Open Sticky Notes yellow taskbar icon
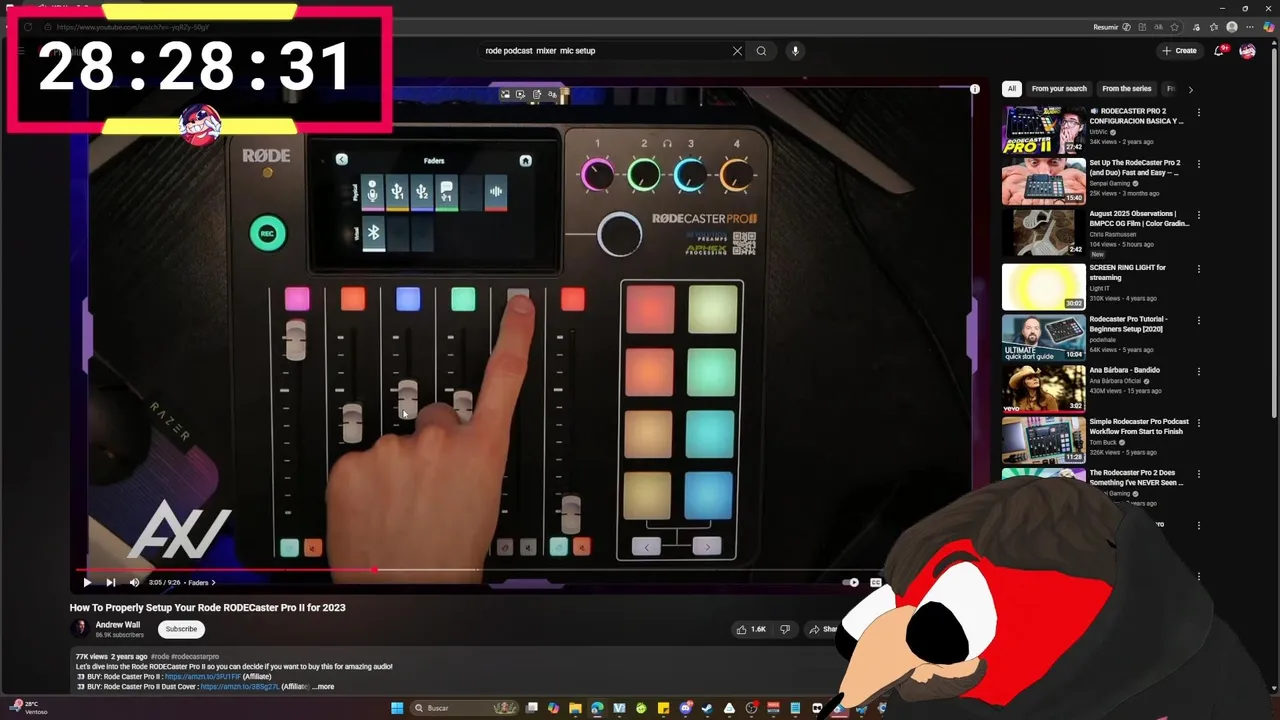The height and width of the screenshot is (720, 1280). click(x=663, y=708)
